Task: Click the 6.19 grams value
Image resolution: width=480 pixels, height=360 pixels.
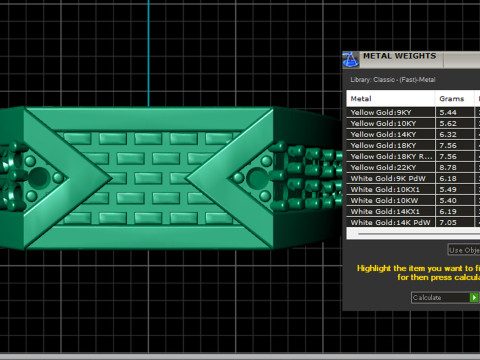Action: [448, 212]
